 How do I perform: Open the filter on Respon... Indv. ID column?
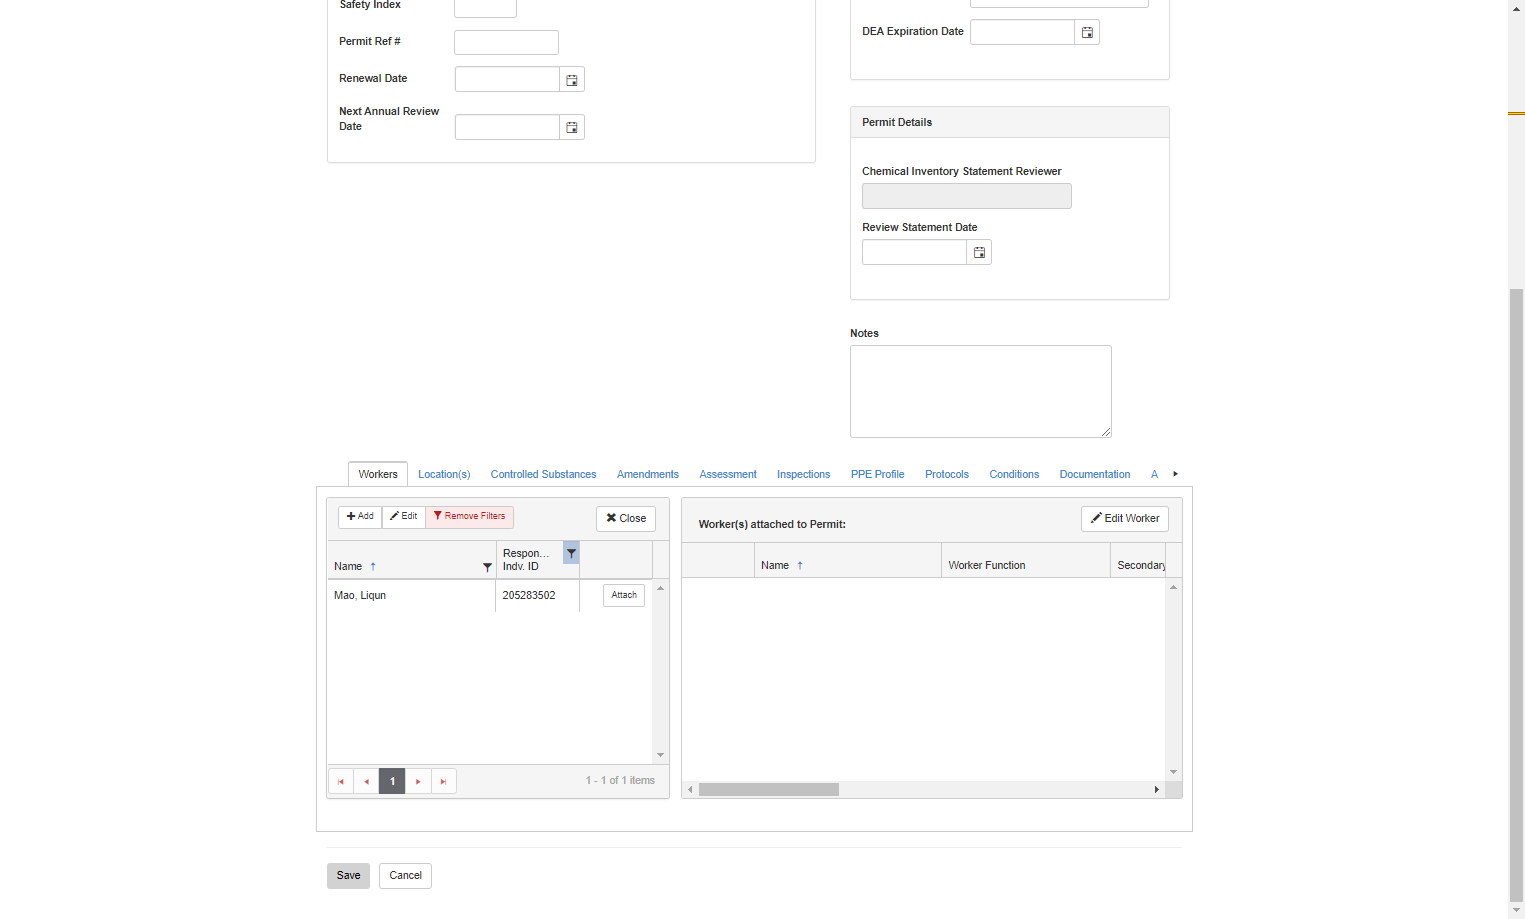pyautogui.click(x=571, y=553)
